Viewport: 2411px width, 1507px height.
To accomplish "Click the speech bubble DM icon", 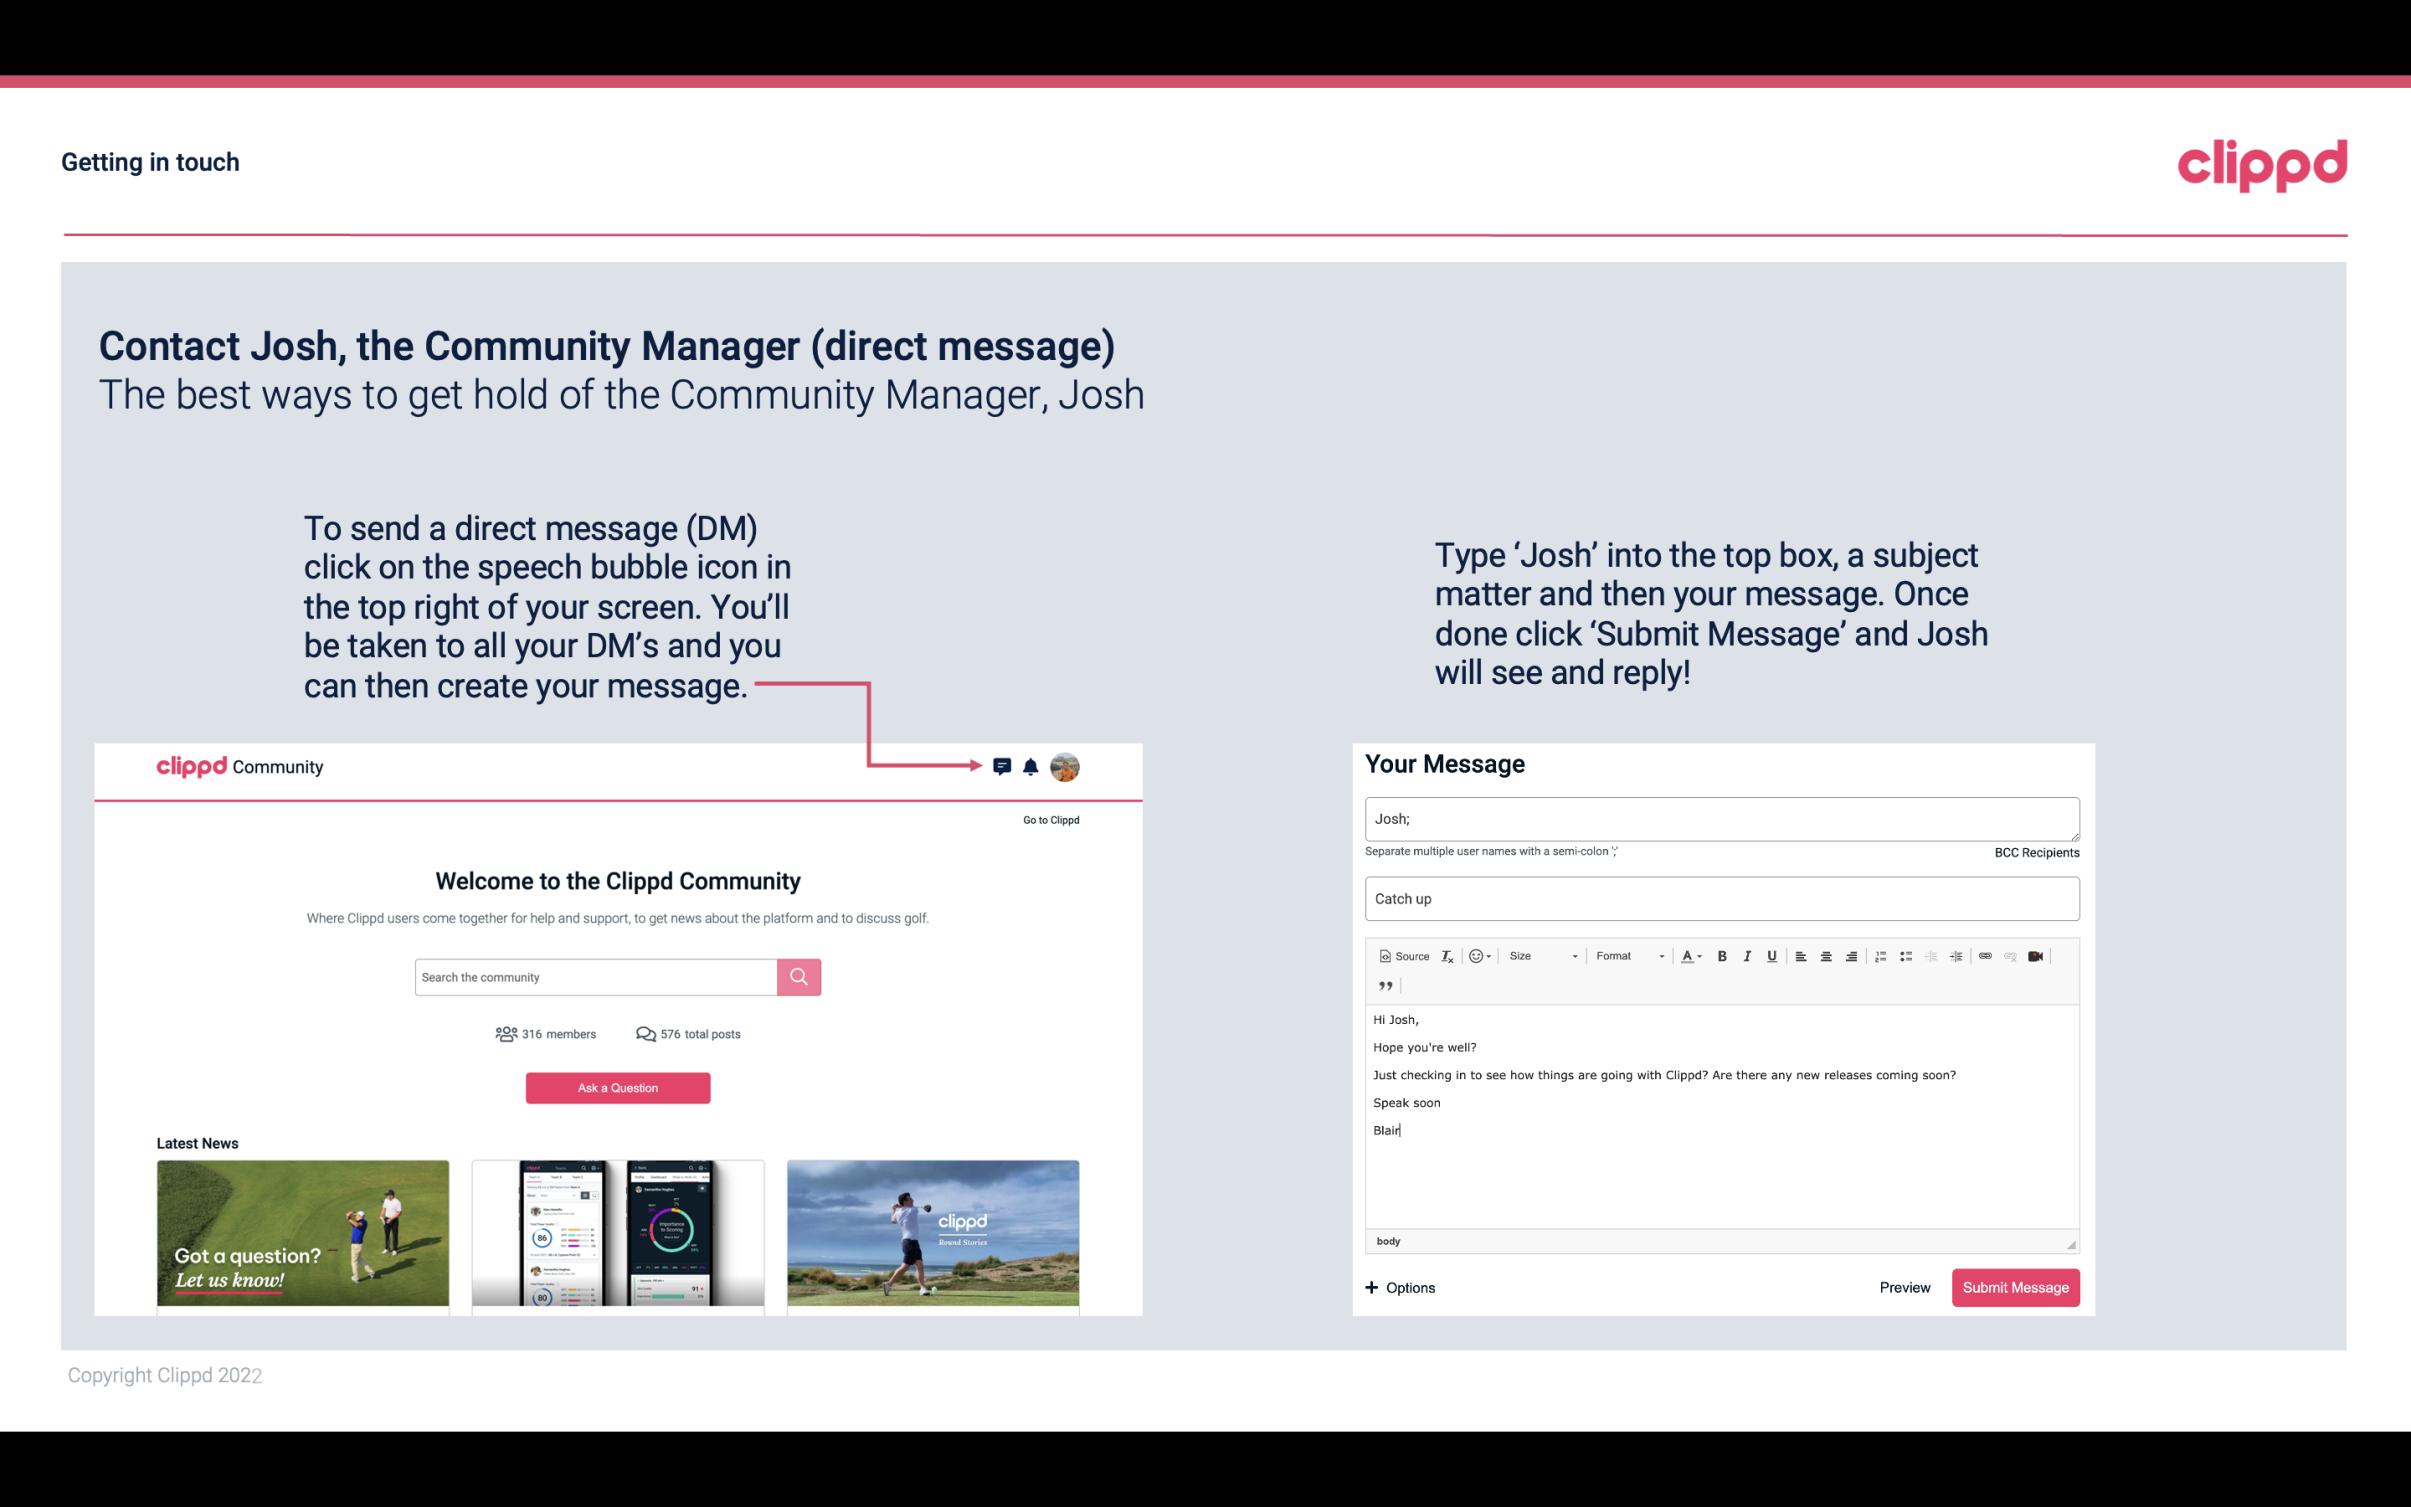I will point(1005,766).
